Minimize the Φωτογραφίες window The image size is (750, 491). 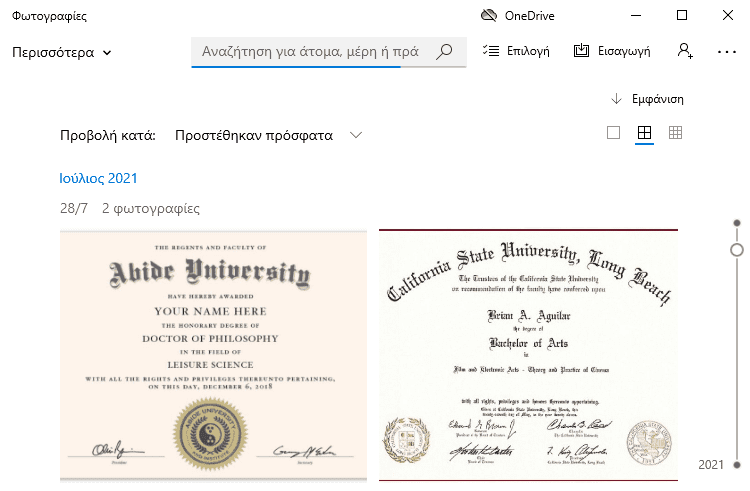pyautogui.click(x=636, y=15)
